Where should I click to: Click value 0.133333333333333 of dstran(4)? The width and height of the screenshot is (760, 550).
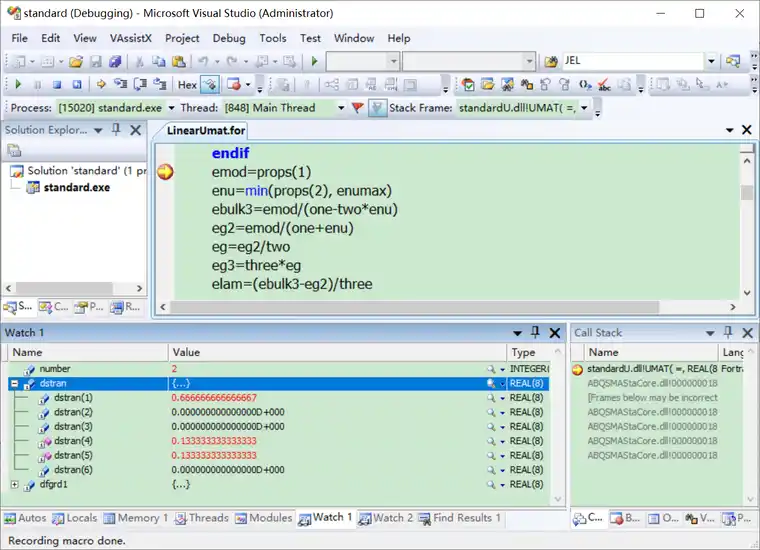point(214,441)
